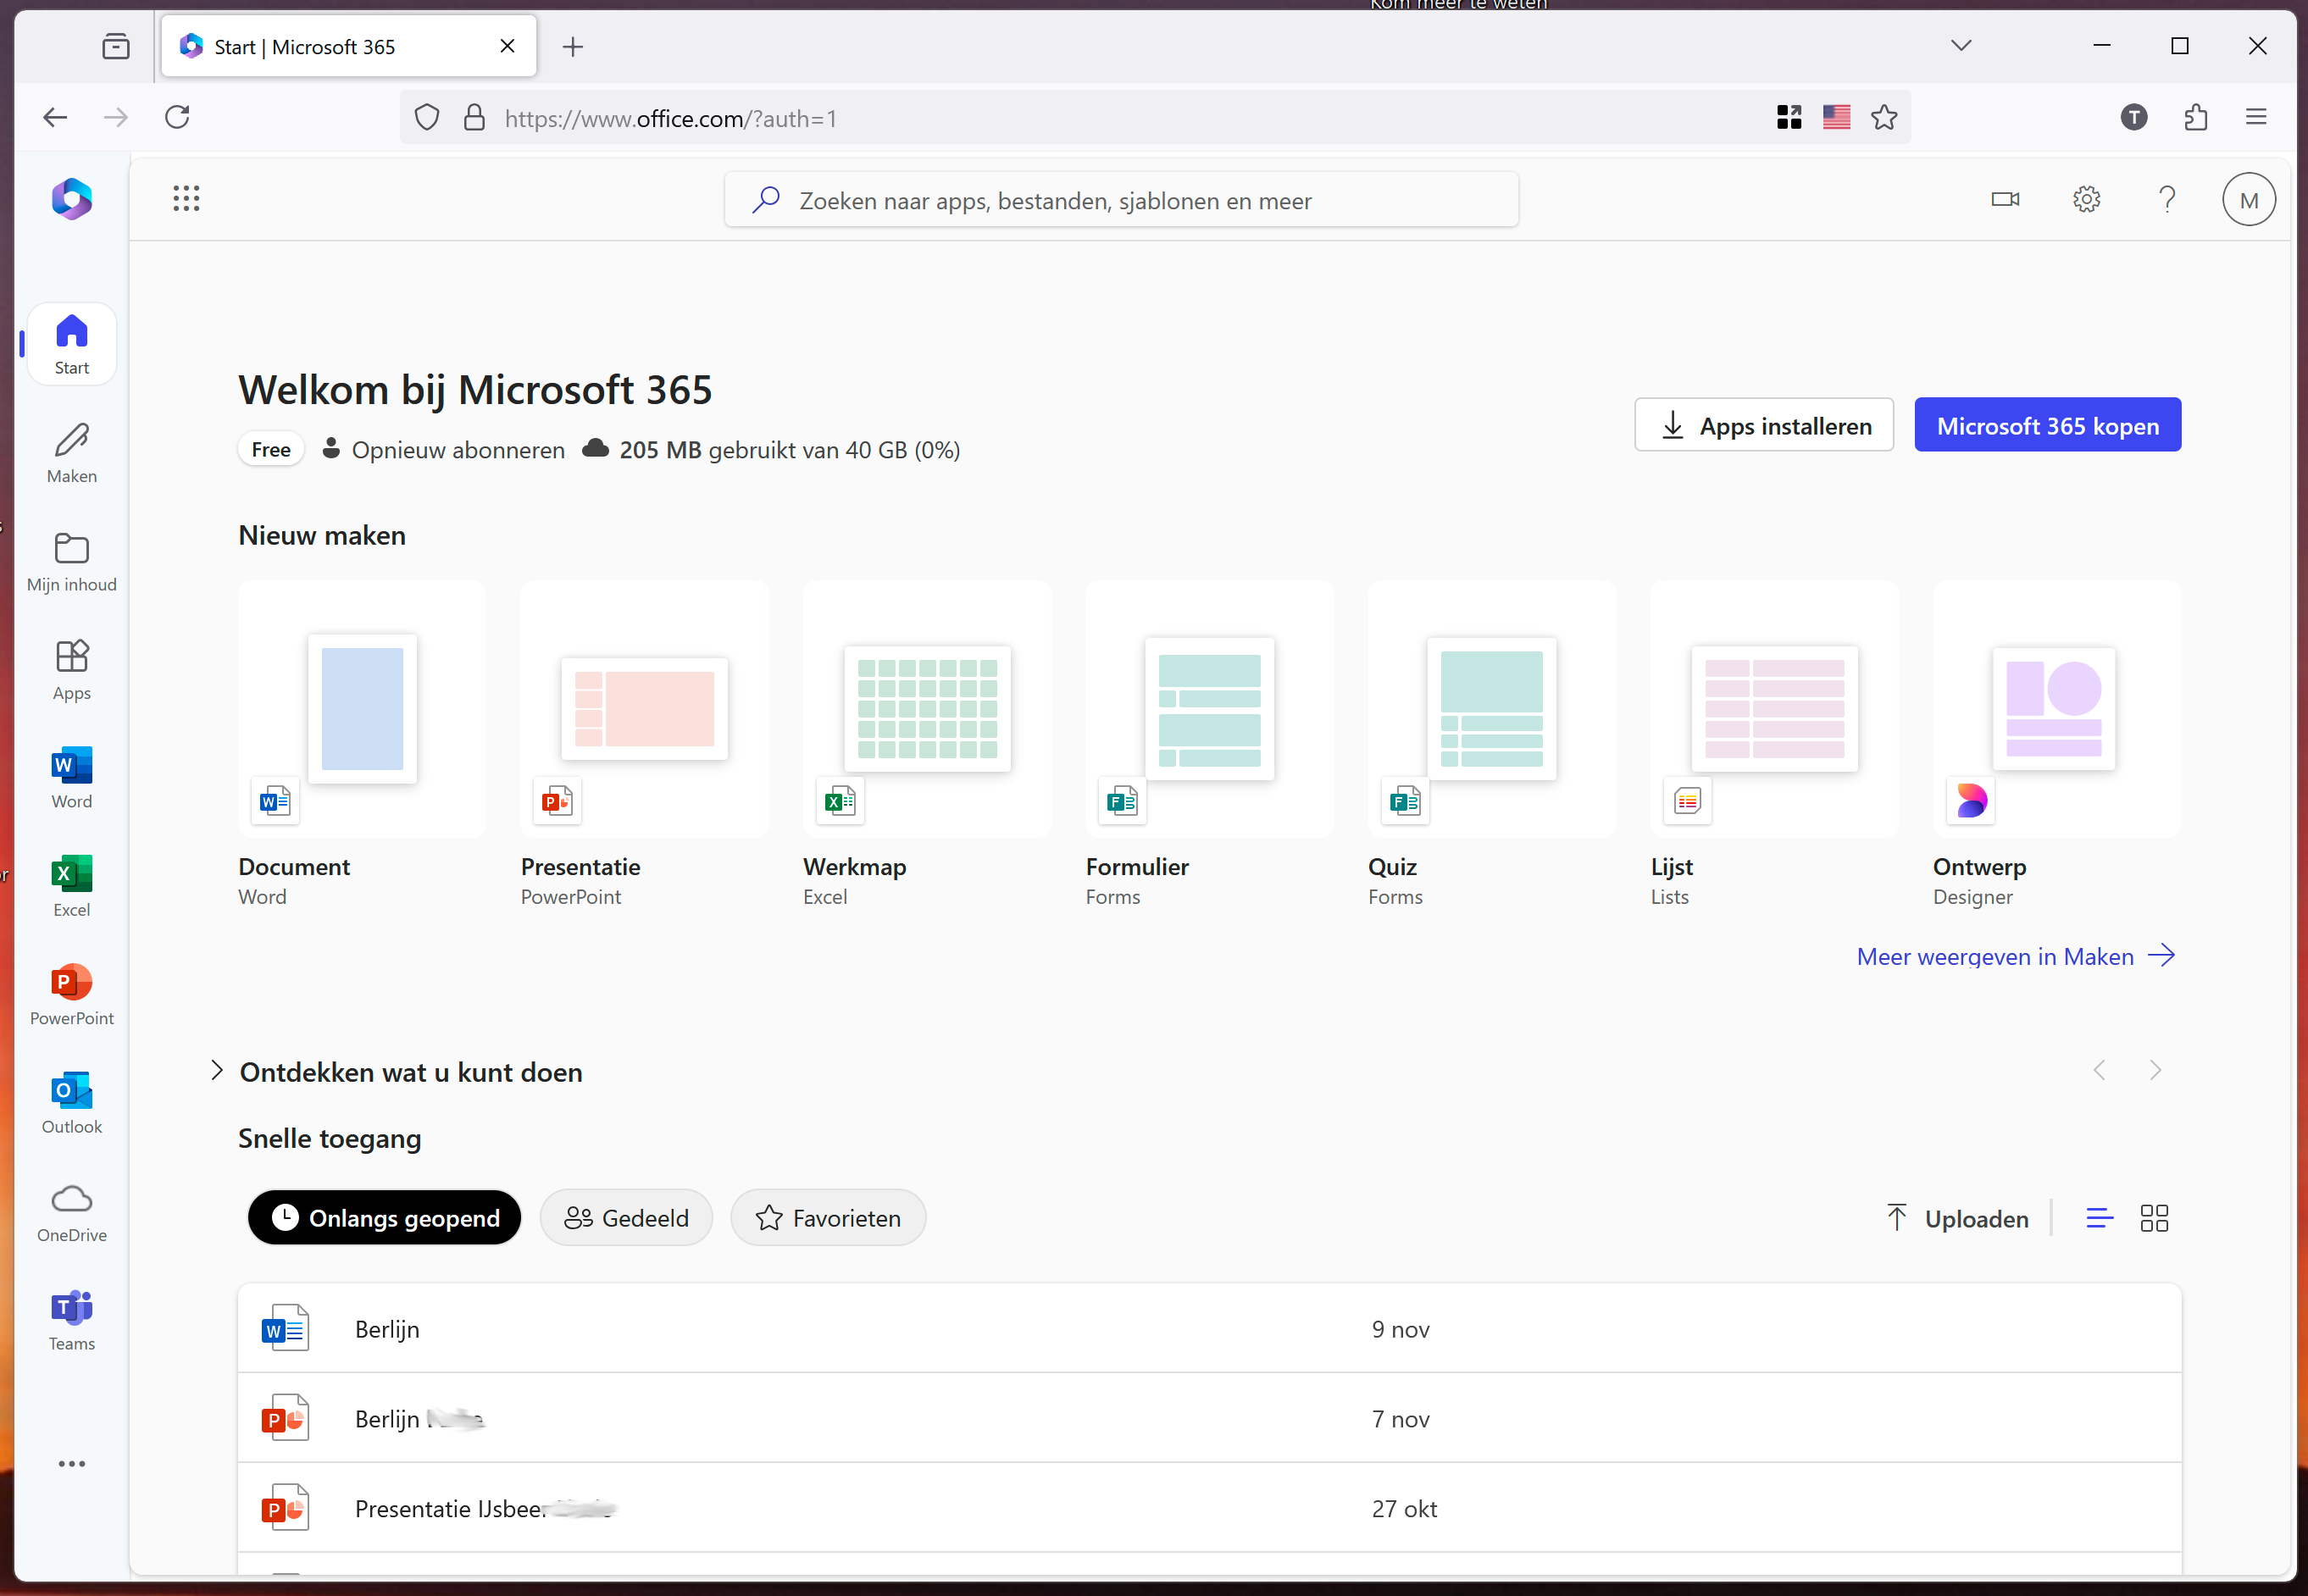Open OneDrive from the sidebar
2308x1596 pixels.
[x=72, y=1211]
